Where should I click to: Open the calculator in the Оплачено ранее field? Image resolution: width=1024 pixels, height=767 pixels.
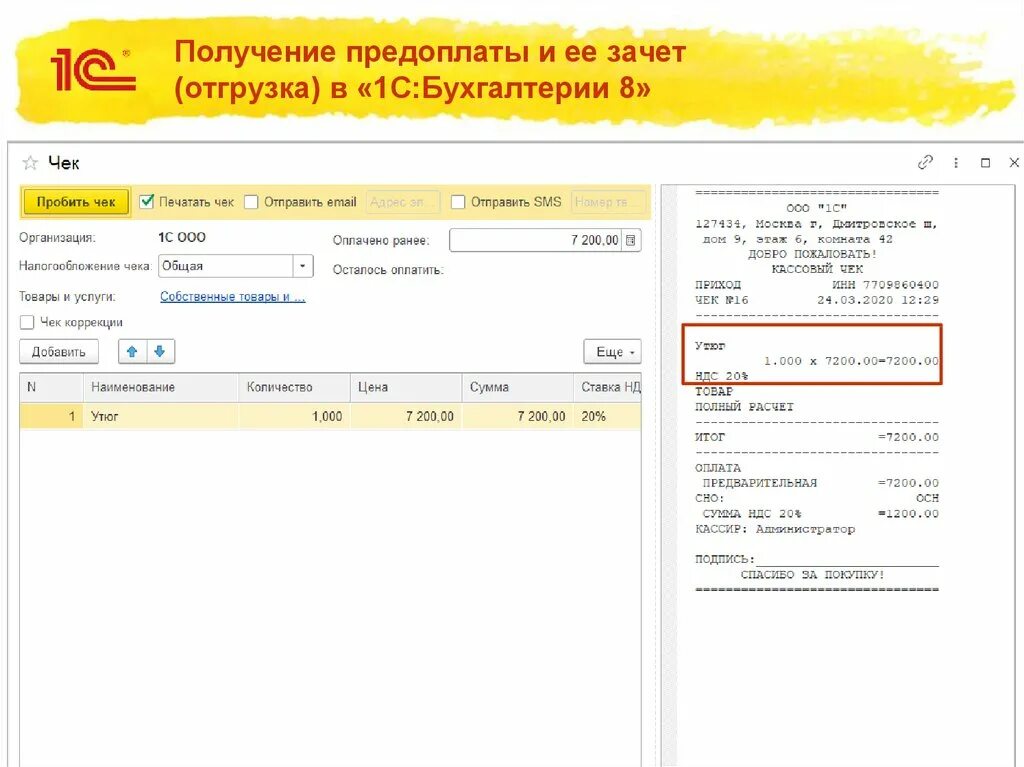(x=631, y=240)
